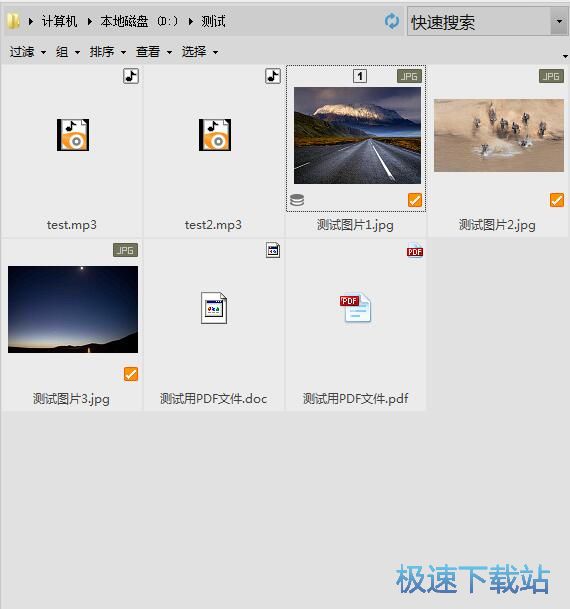Uncheck the orange checkbox on 测试图片3.jpg

[x=131, y=374]
